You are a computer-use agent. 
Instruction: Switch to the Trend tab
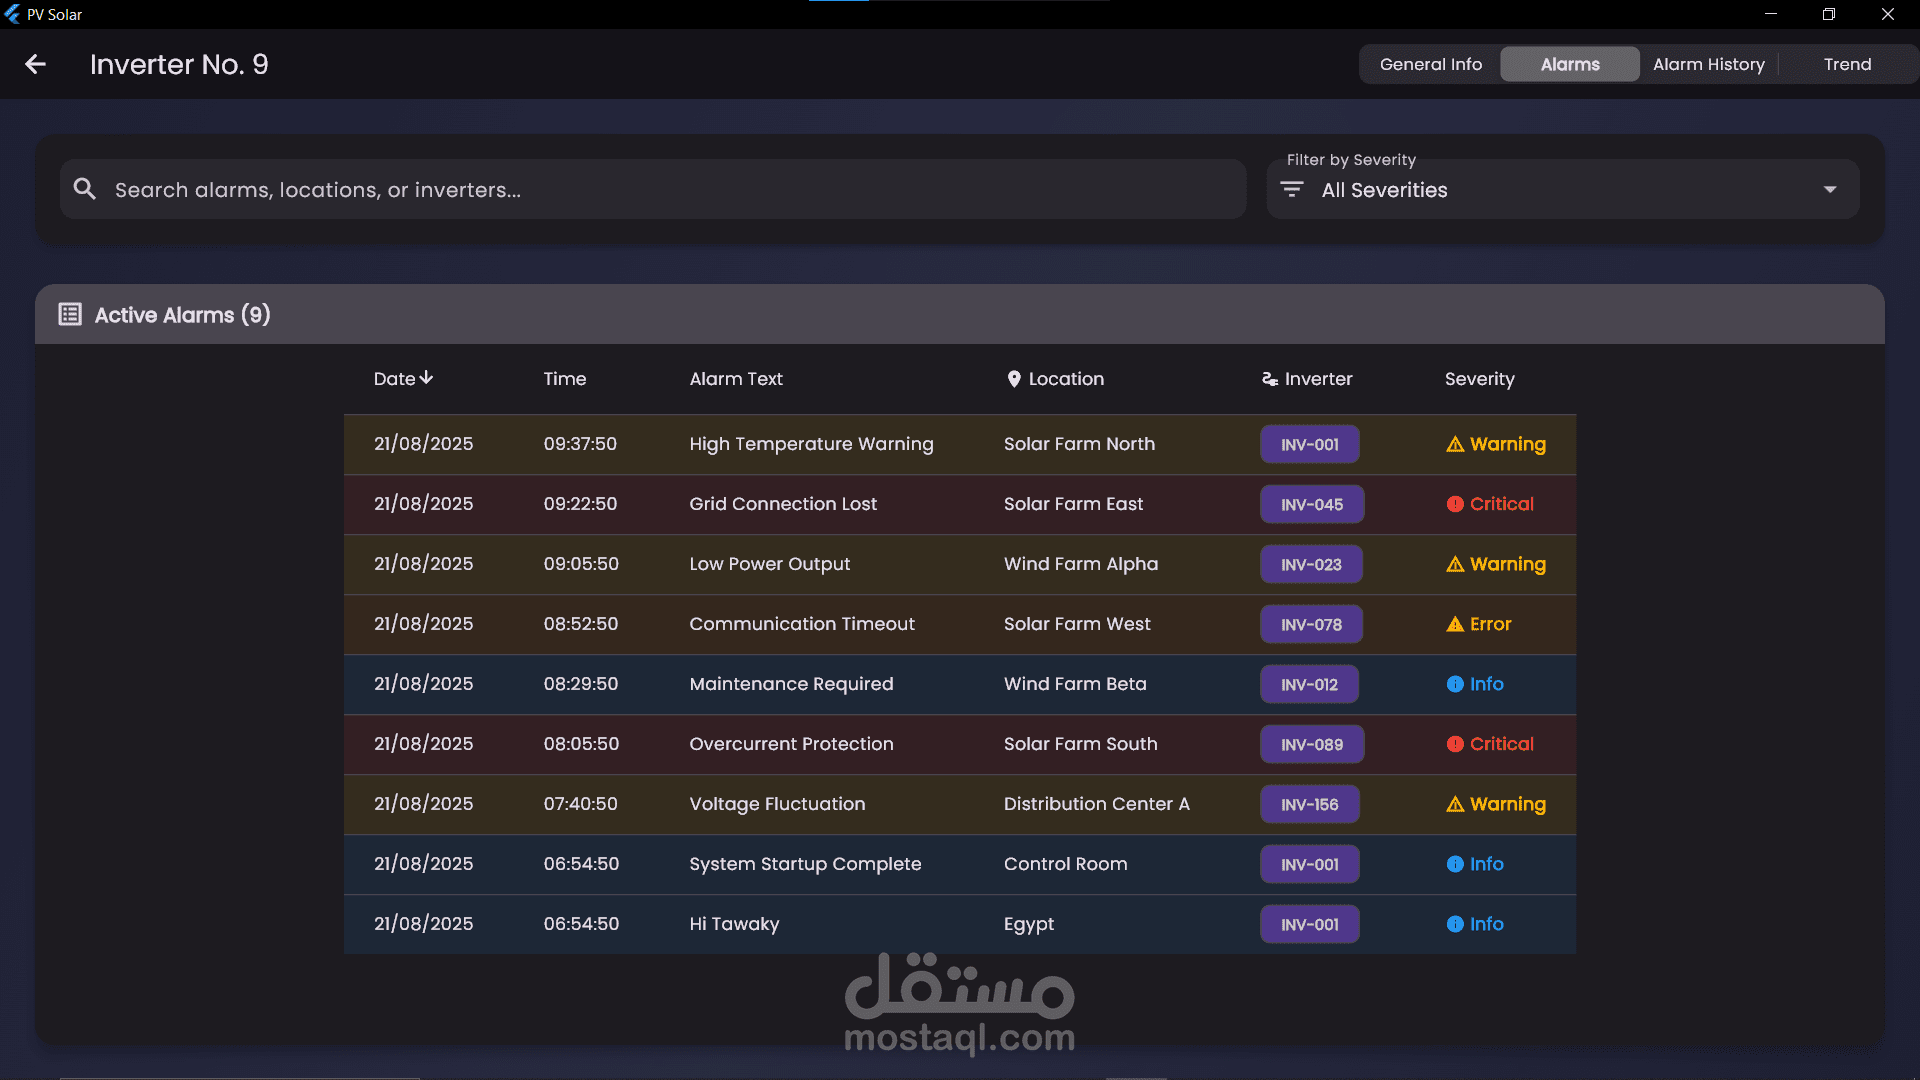click(1847, 64)
